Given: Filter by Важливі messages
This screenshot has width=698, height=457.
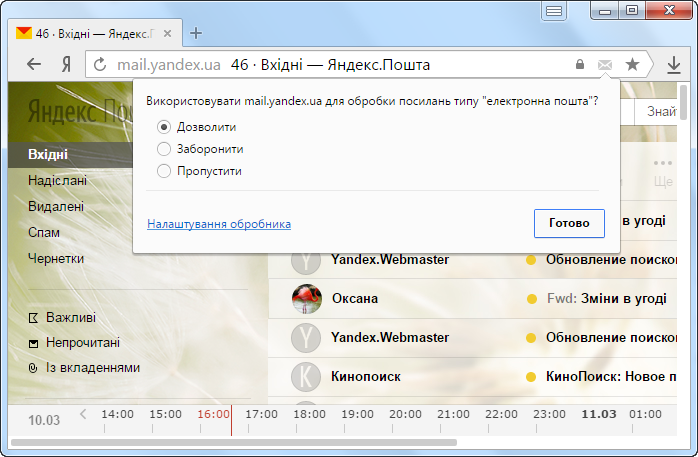Looking at the screenshot, I should click(71, 318).
